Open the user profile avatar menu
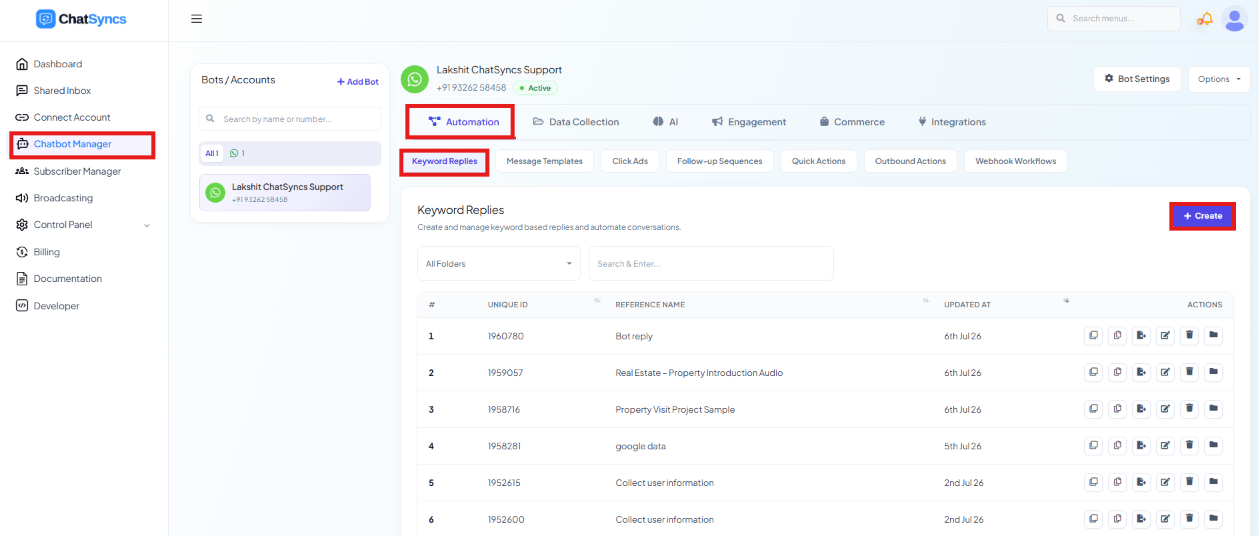 point(1234,19)
